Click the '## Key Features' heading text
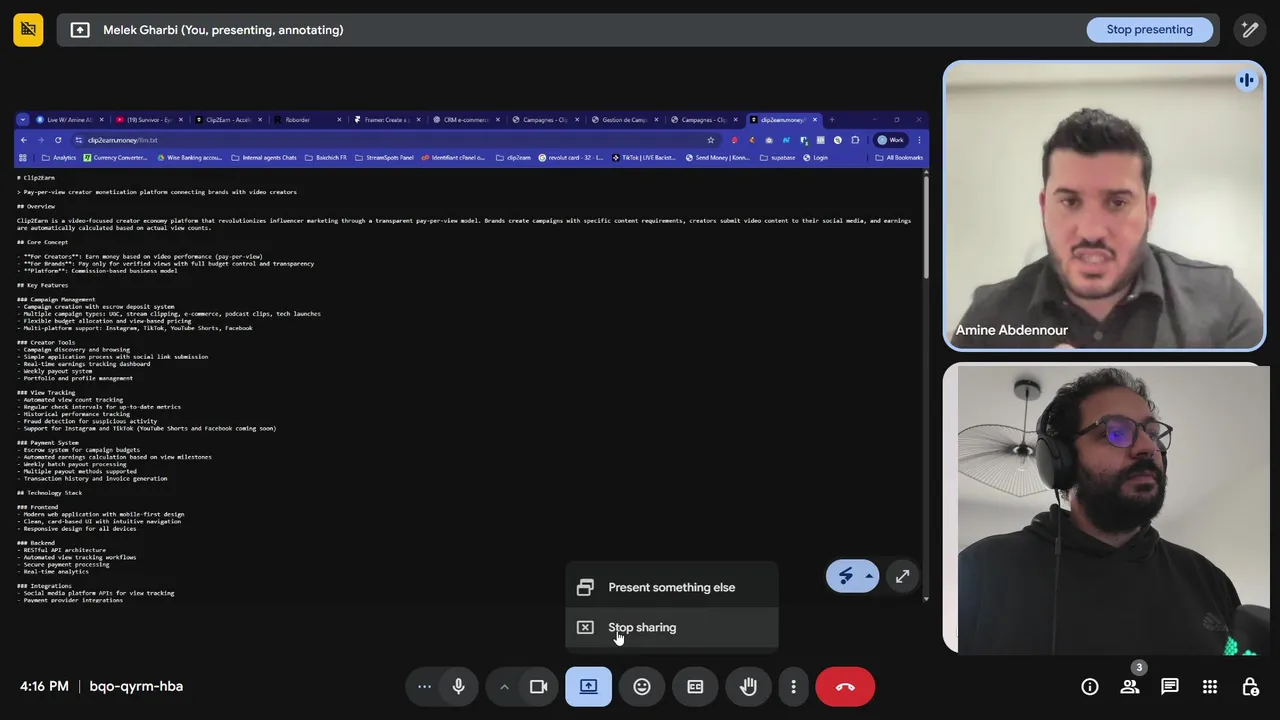 (x=43, y=286)
